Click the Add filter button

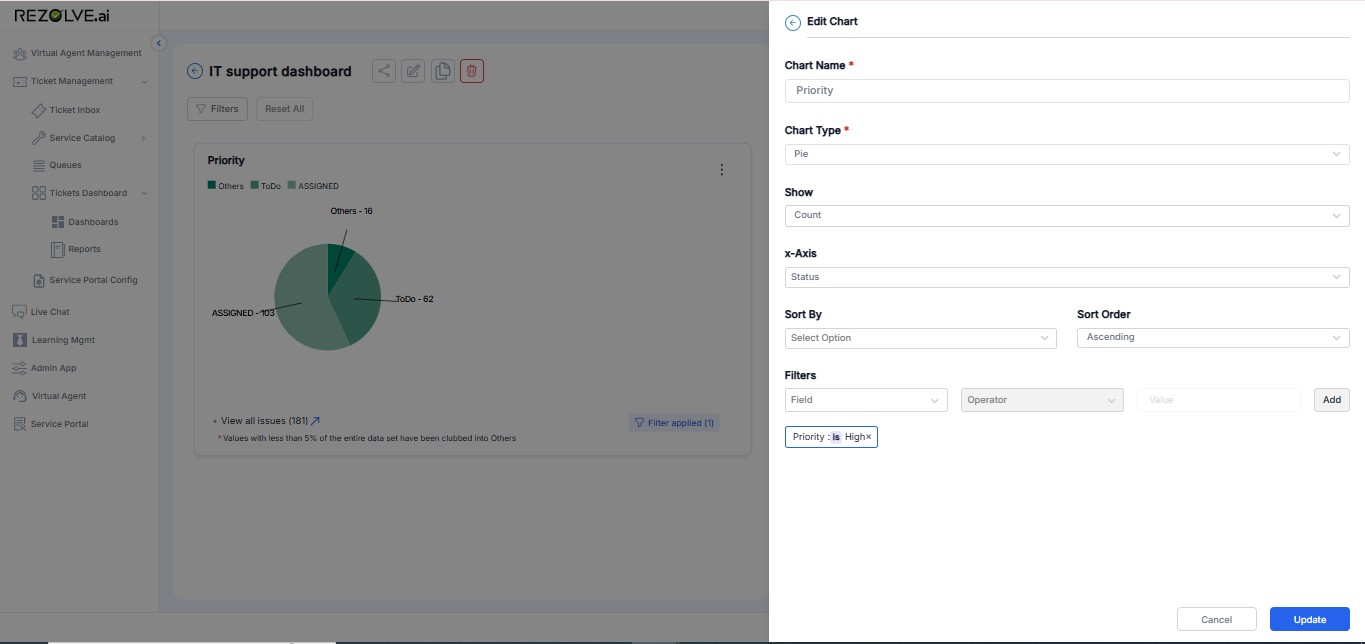[1332, 400]
